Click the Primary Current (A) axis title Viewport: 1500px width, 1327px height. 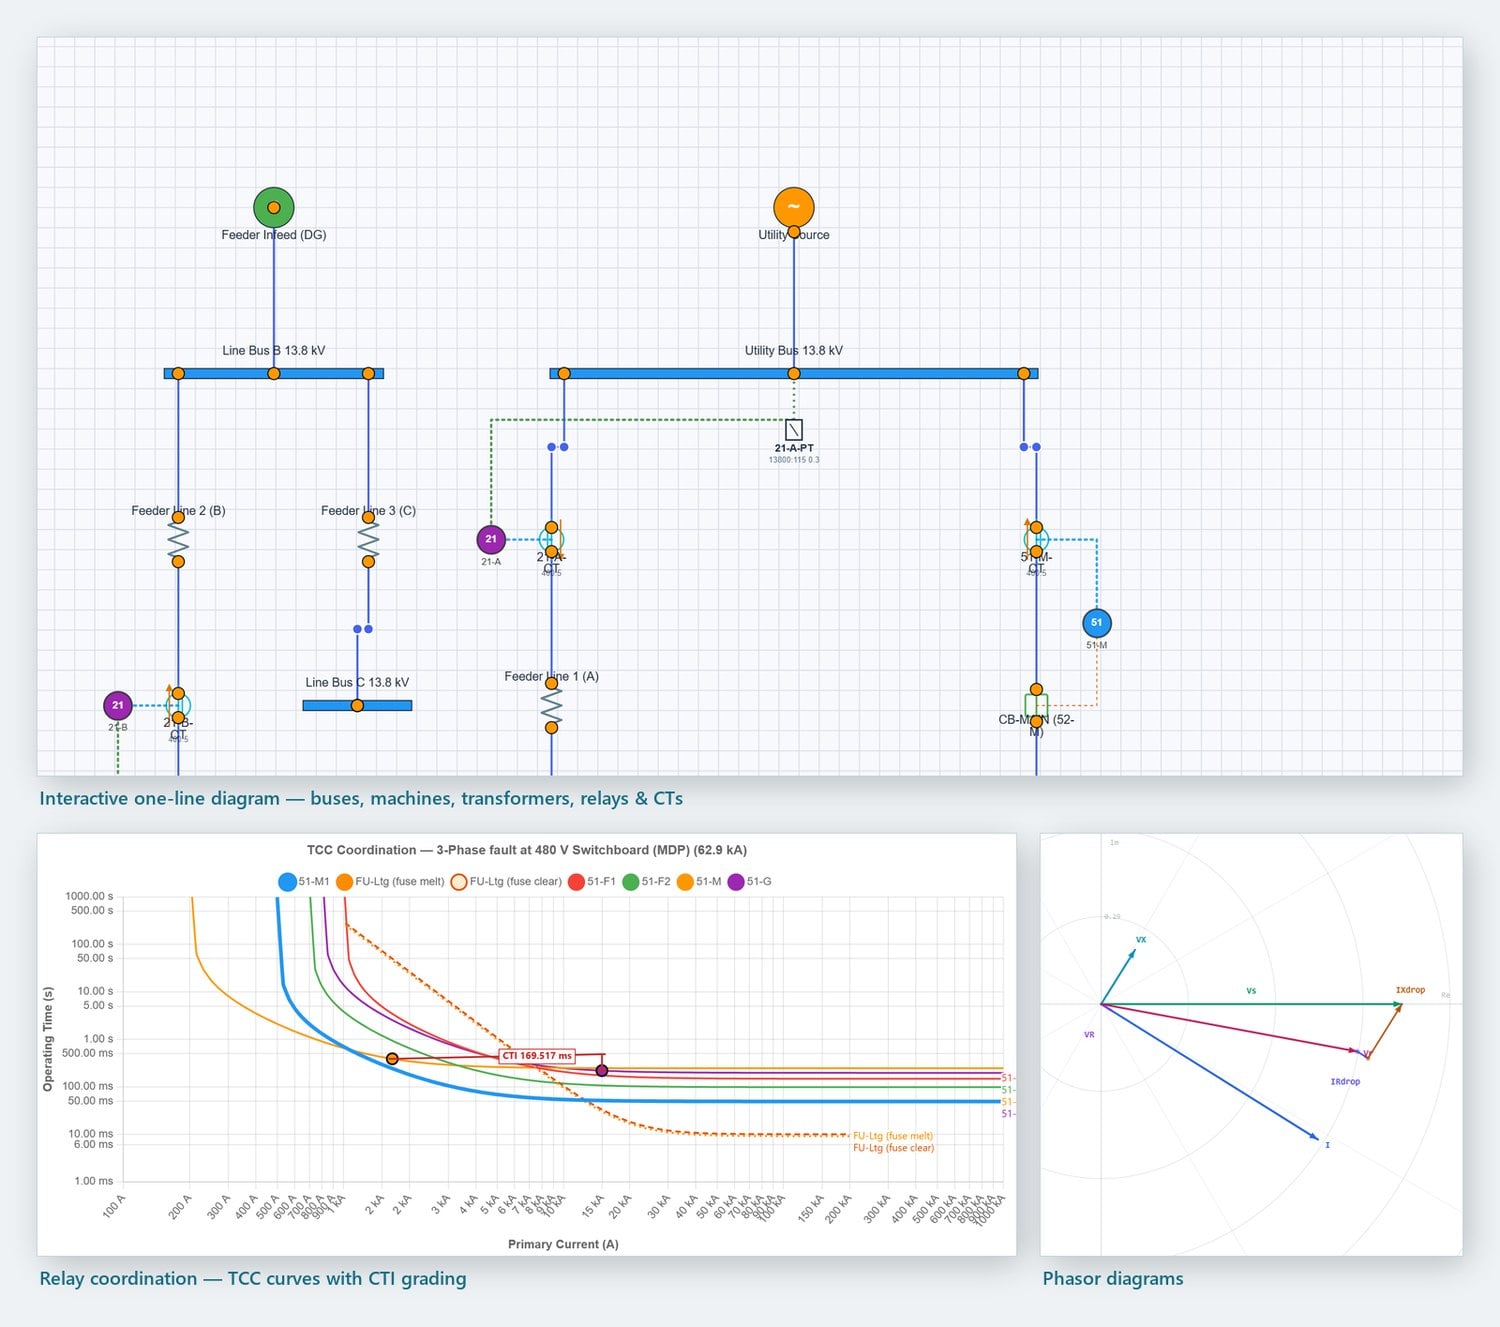point(563,1244)
